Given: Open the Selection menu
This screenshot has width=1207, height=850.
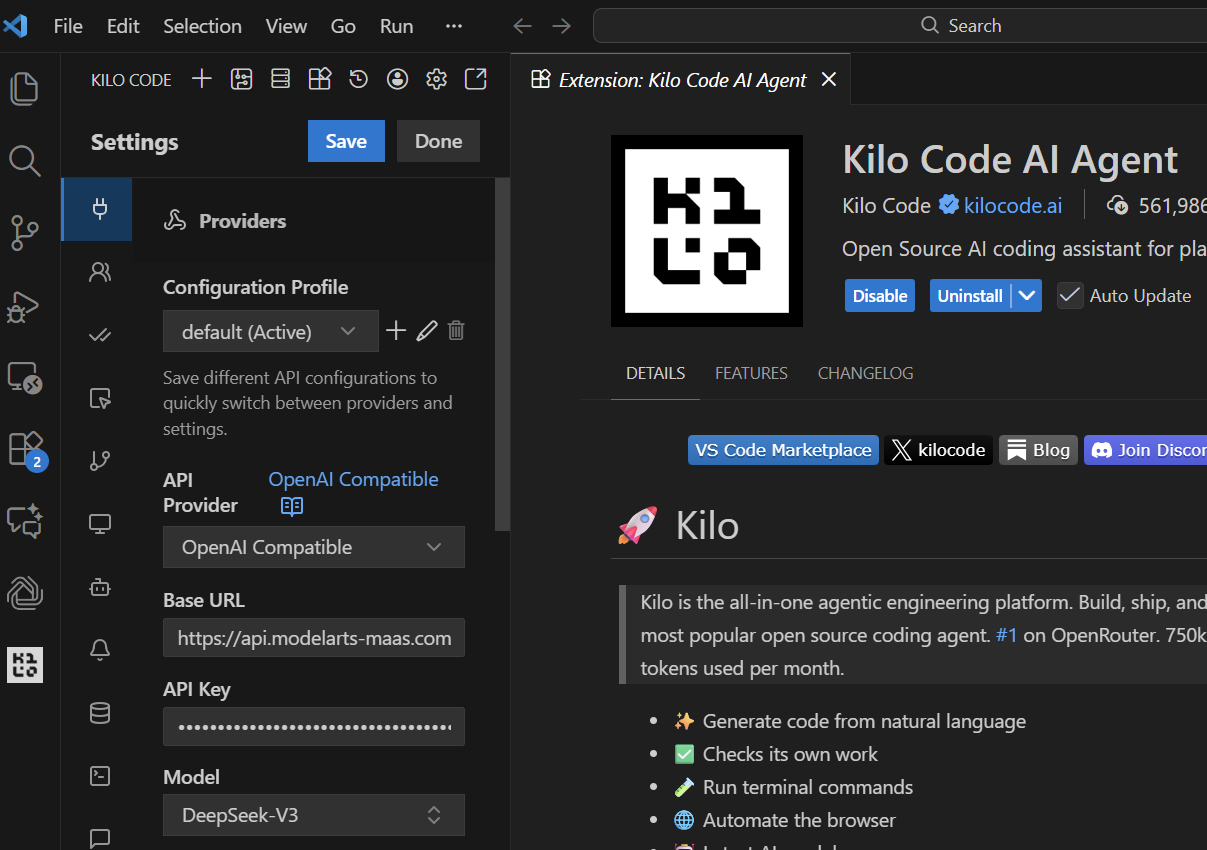Looking at the screenshot, I should click(202, 26).
